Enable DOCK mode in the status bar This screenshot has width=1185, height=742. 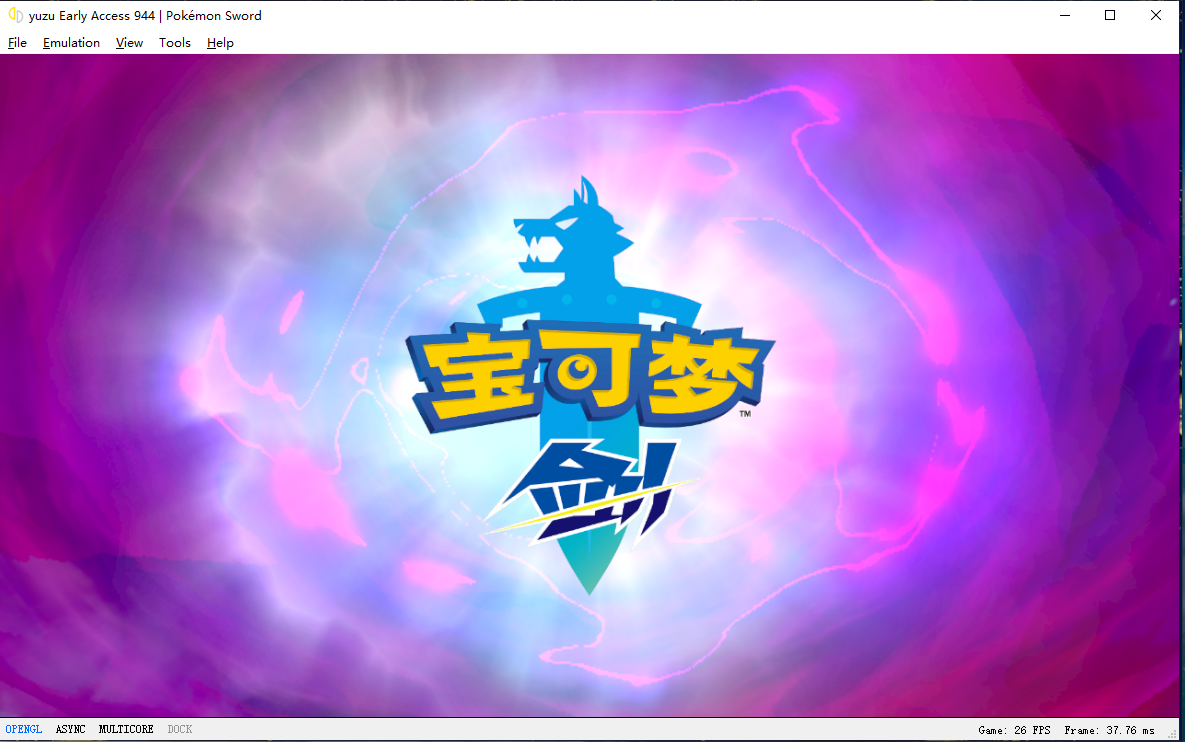click(179, 730)
